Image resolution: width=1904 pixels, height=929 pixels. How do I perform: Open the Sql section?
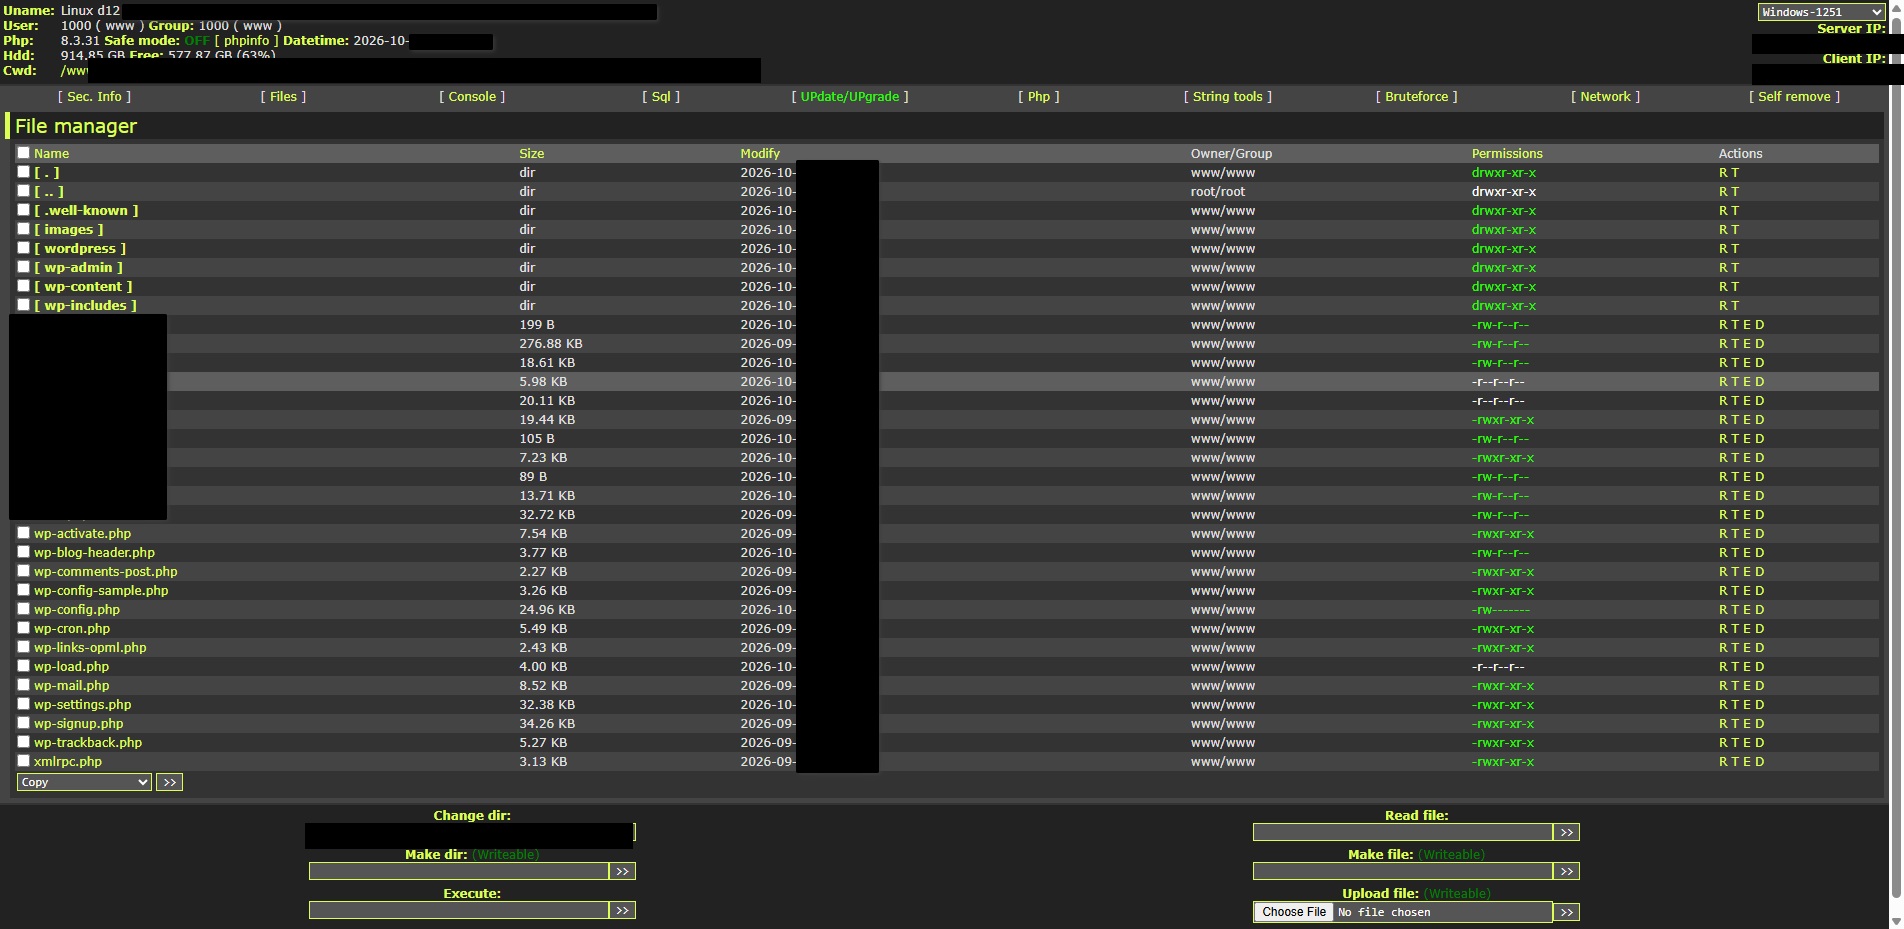pyautogui.click(x=661, y=97)
